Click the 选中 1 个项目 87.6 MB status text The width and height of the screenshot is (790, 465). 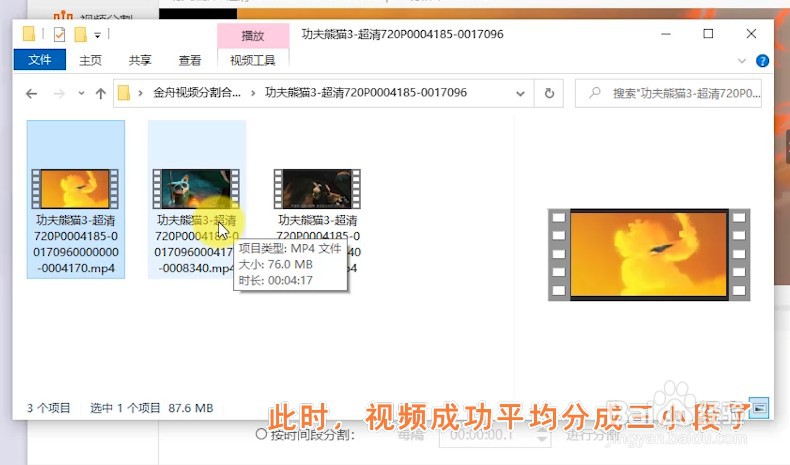click(x=152, y=408)
